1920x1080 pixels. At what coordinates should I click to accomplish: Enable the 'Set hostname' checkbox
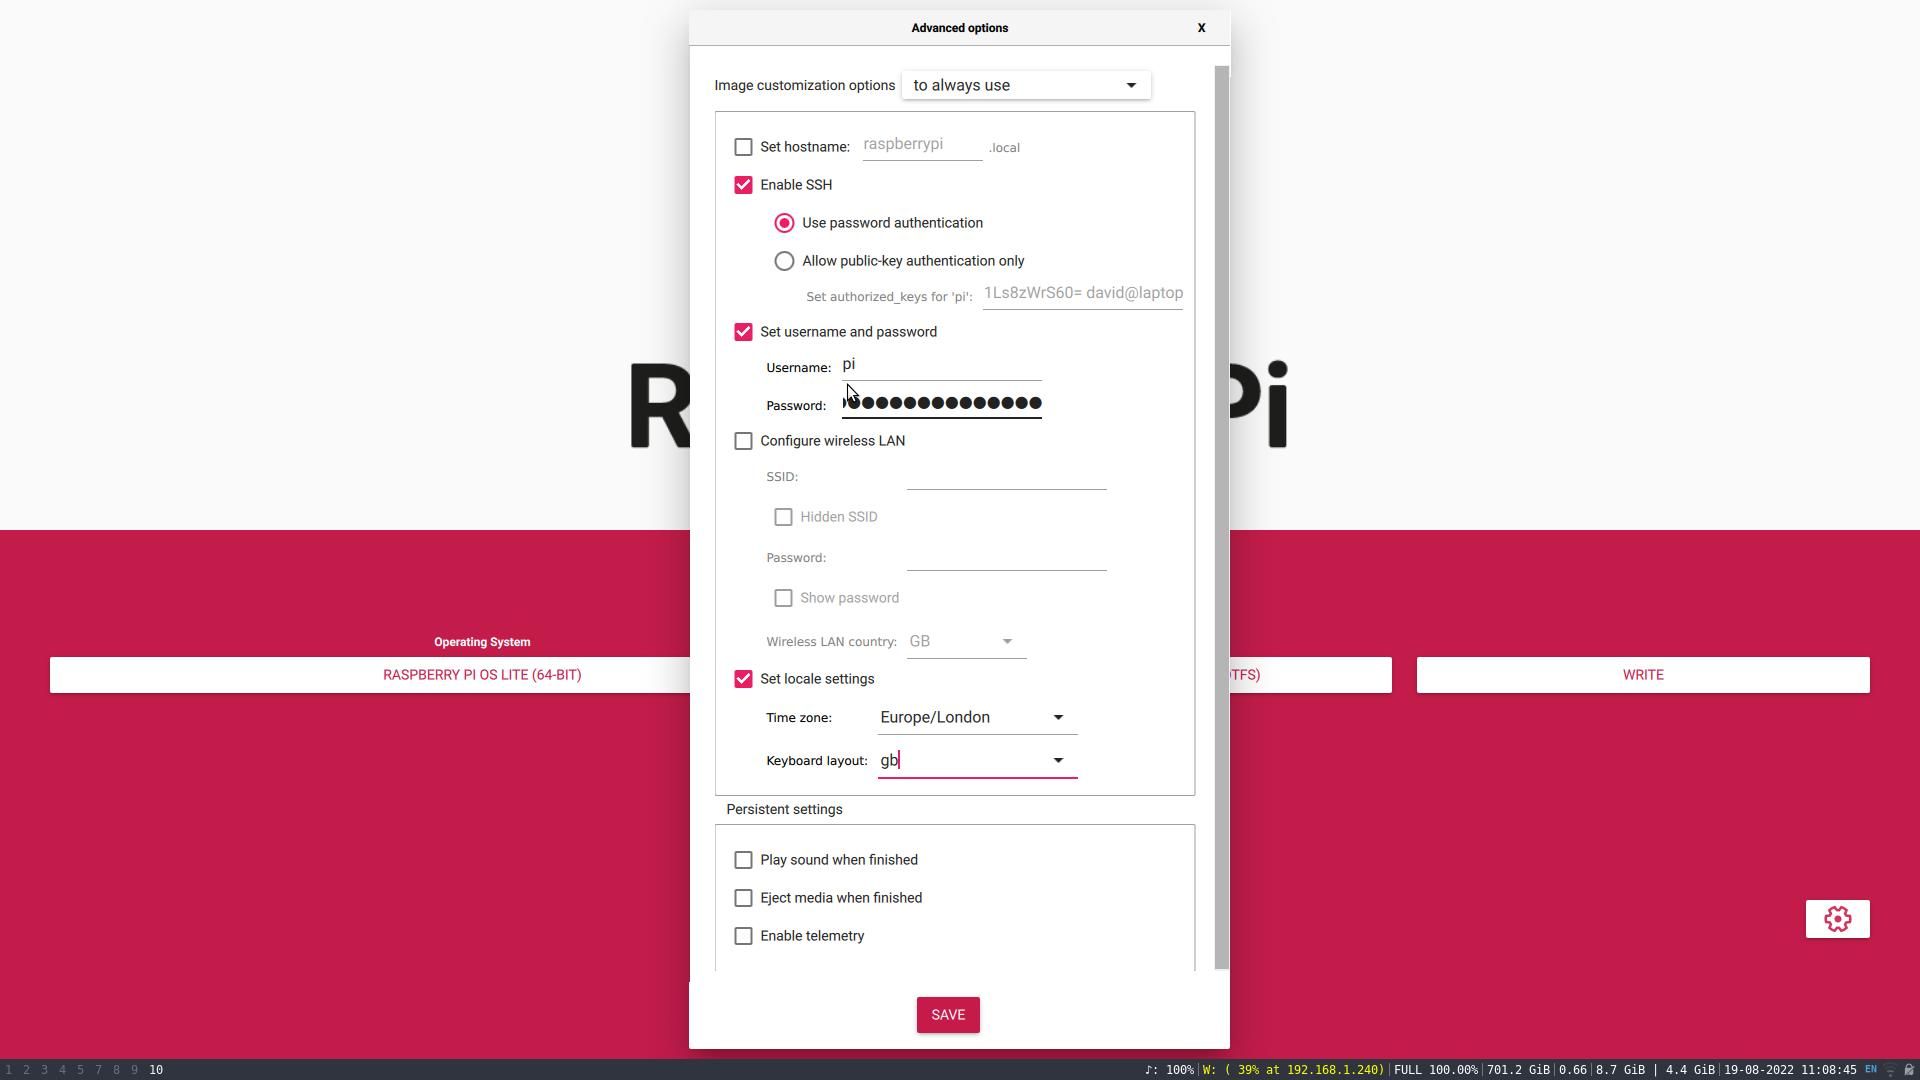pyautogui.click(x=743, y=146)
